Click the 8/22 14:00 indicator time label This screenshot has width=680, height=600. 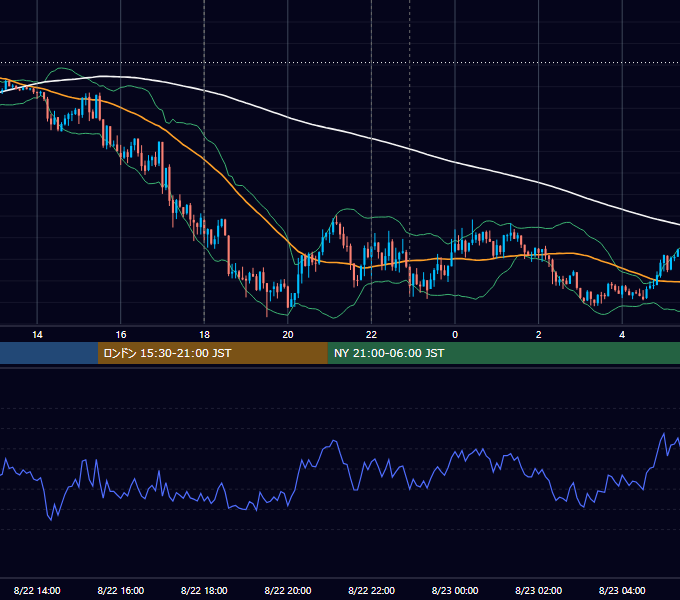pos(37,590)
